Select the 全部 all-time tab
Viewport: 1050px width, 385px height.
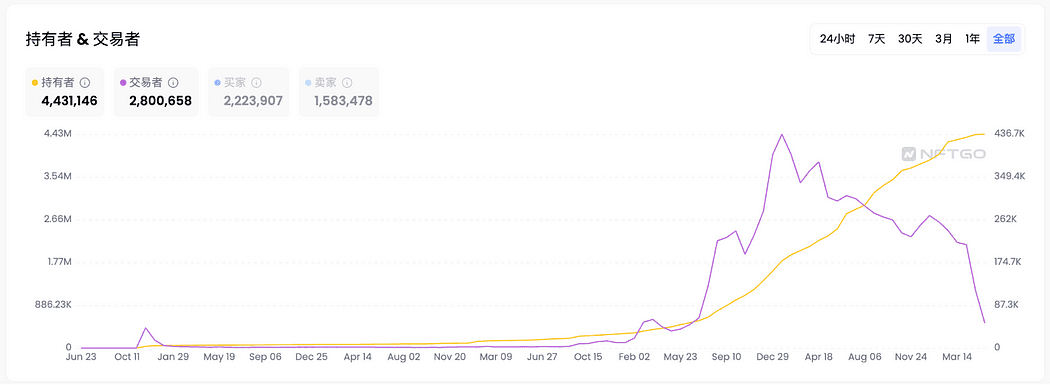[1004, 39]
